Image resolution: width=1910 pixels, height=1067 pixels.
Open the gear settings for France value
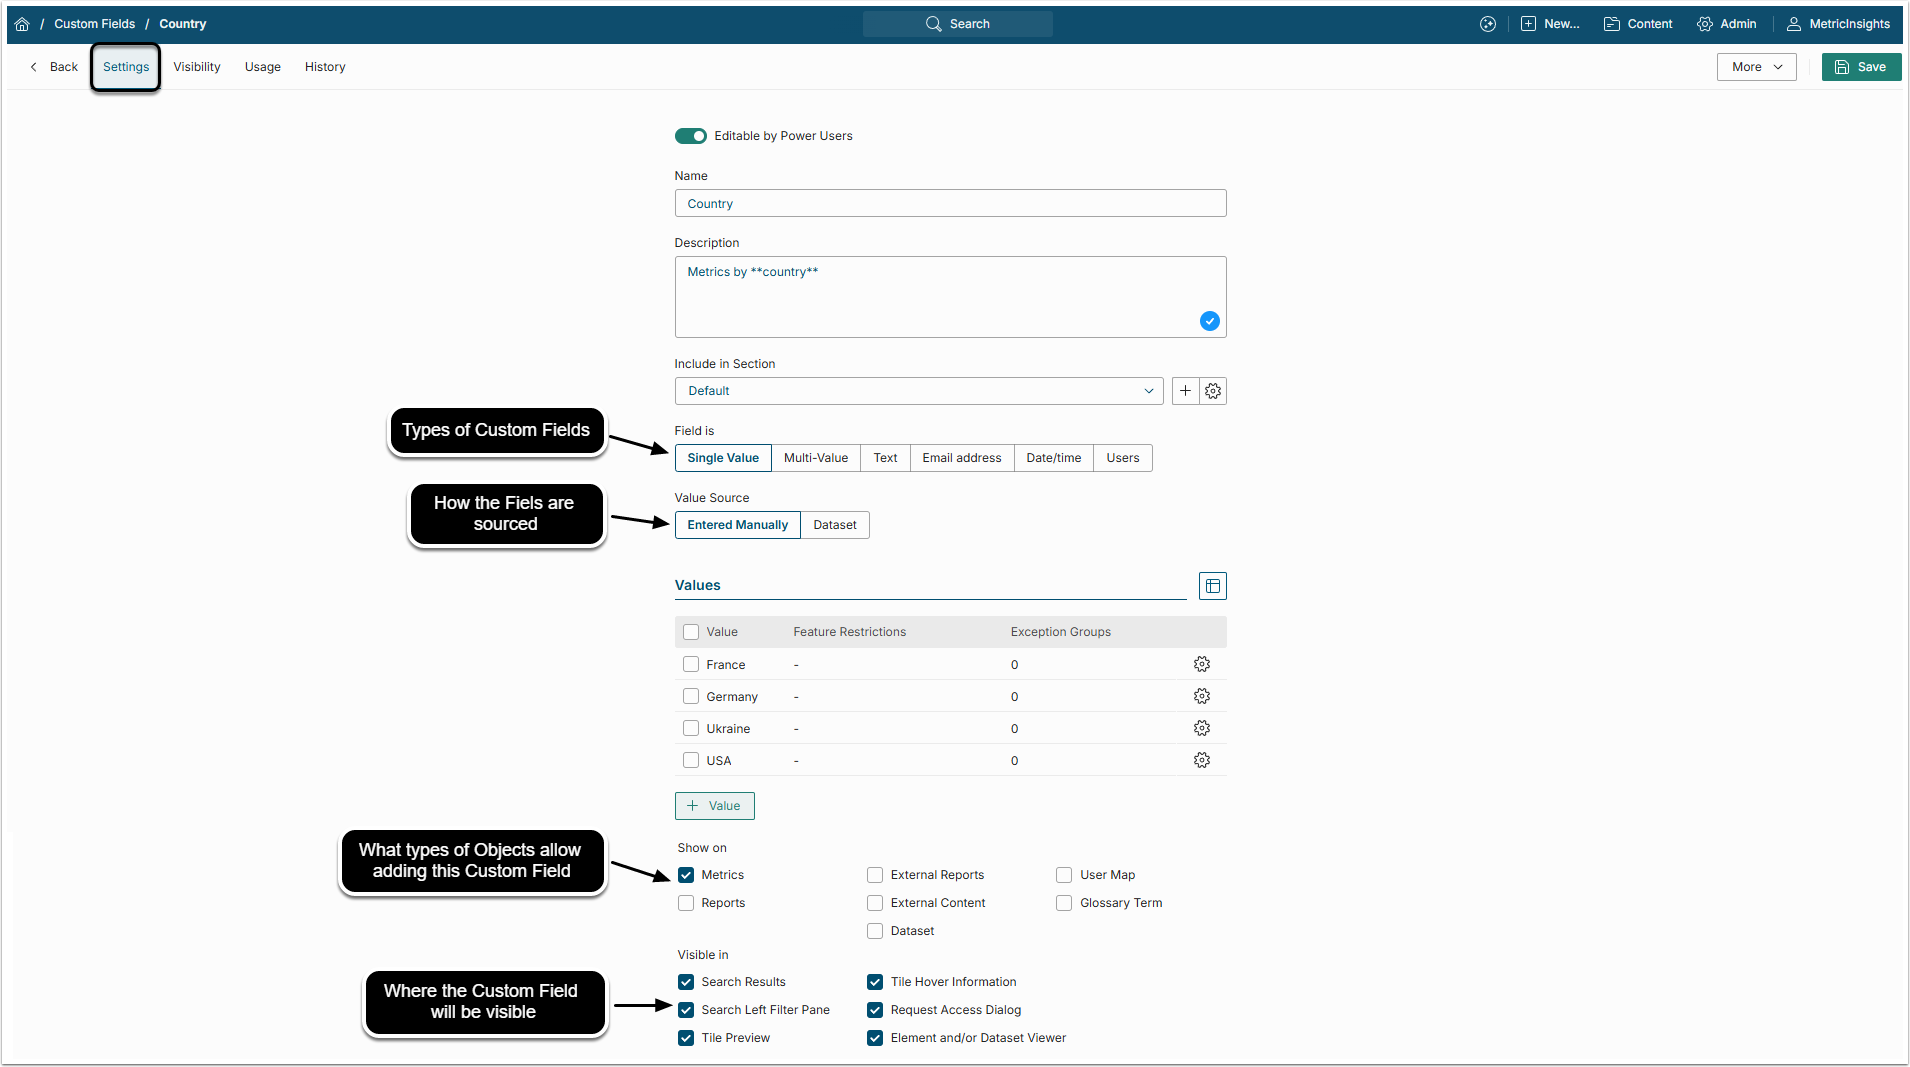[x=1201, y=664]
